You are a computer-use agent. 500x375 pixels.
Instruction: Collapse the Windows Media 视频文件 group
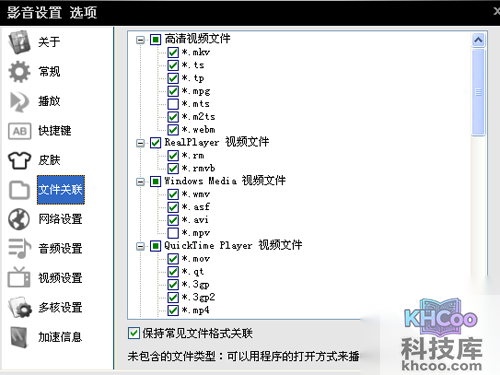click(x=140, y=182)
